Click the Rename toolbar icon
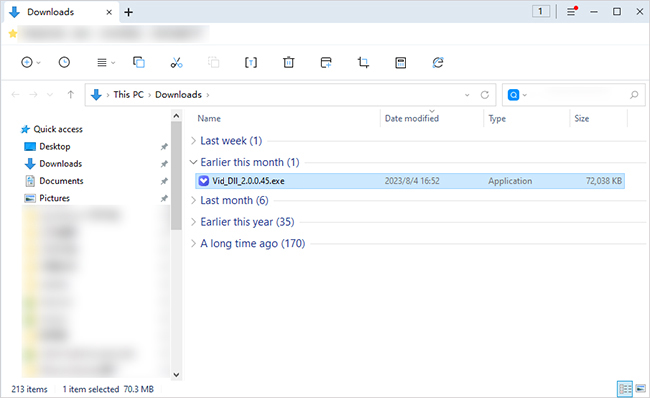650x398 pixels. tap(251, 63)
